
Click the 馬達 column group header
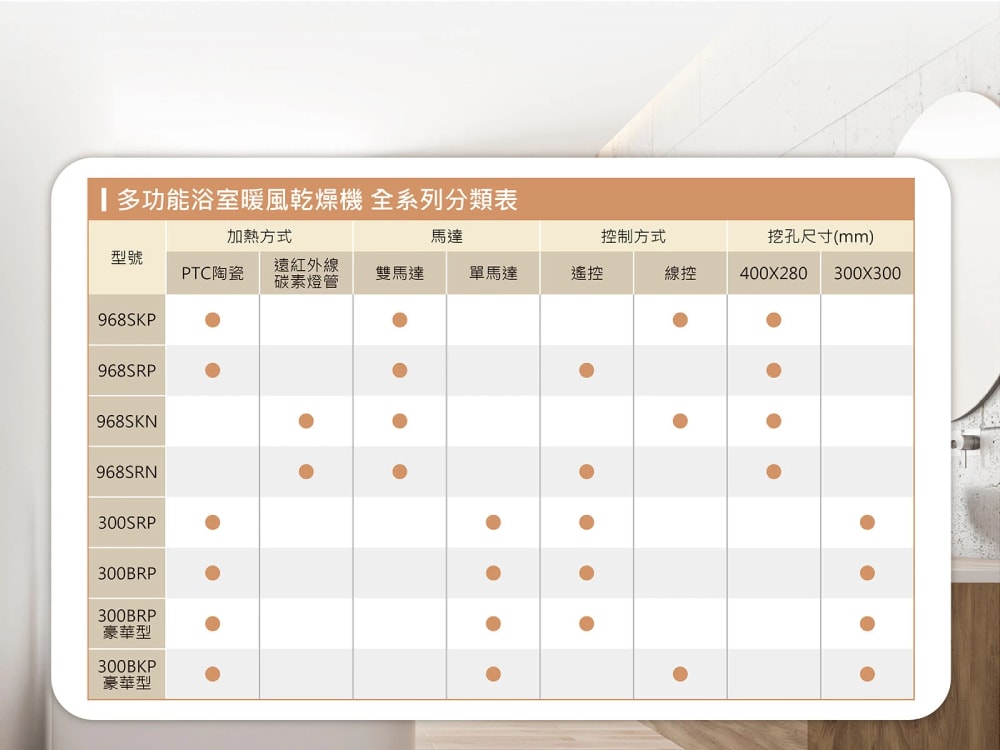coord(446,237)
